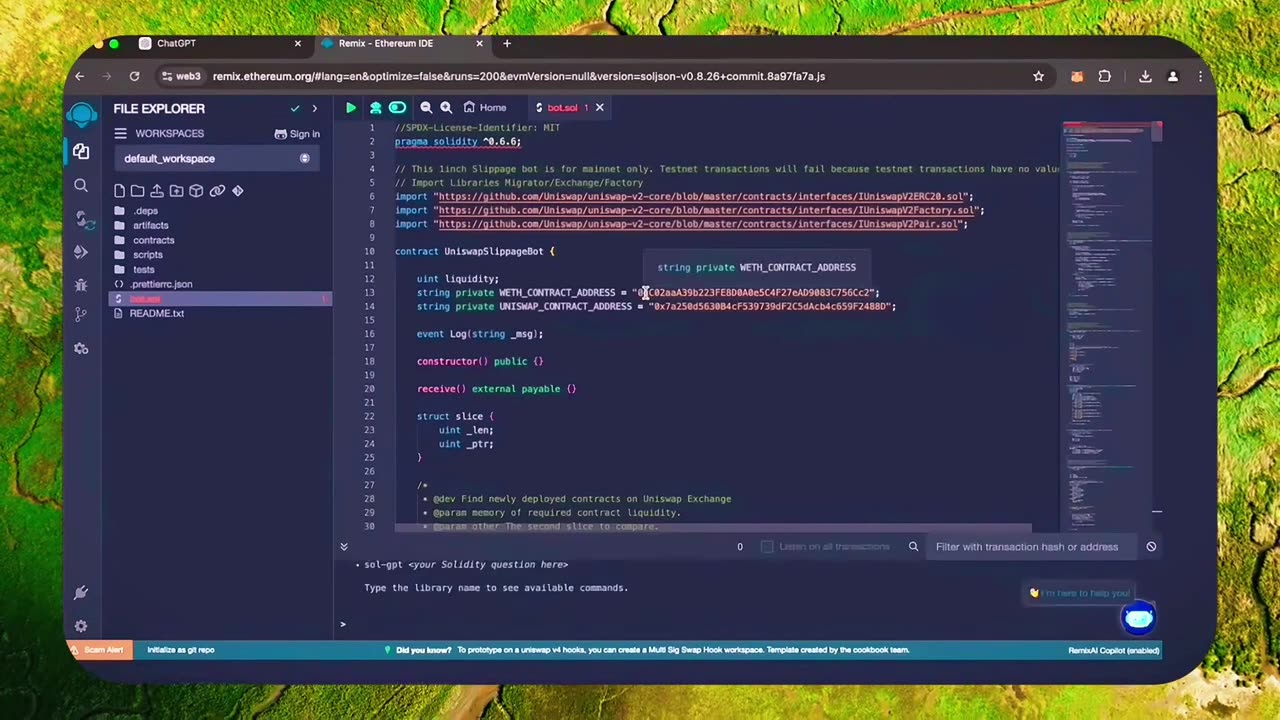Bookmark this page with the star

(1038, 76)
